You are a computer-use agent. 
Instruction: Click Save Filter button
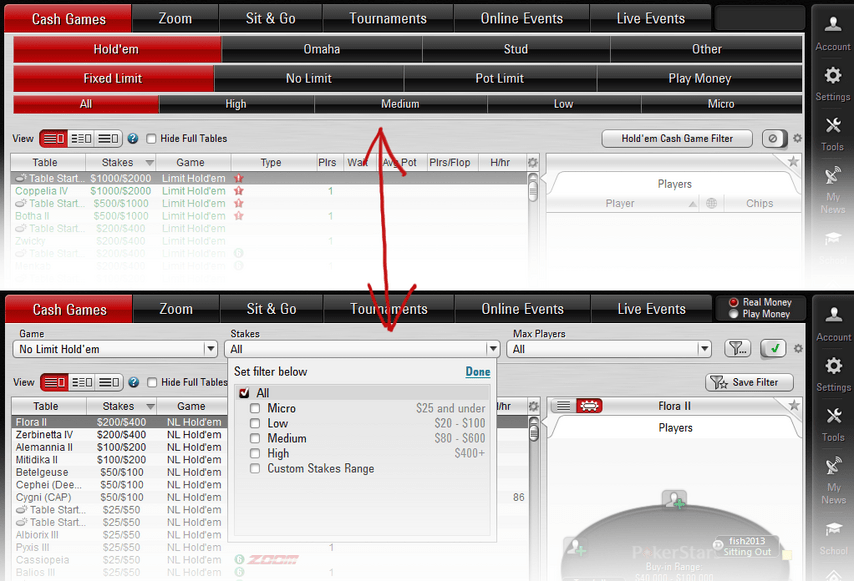tap(749, 382)
